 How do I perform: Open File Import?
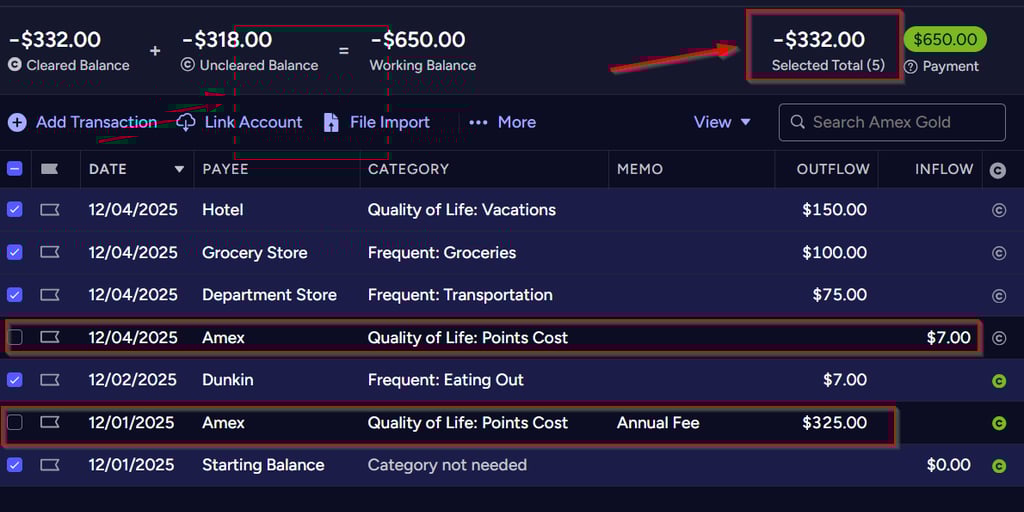[x=376, y=122]
